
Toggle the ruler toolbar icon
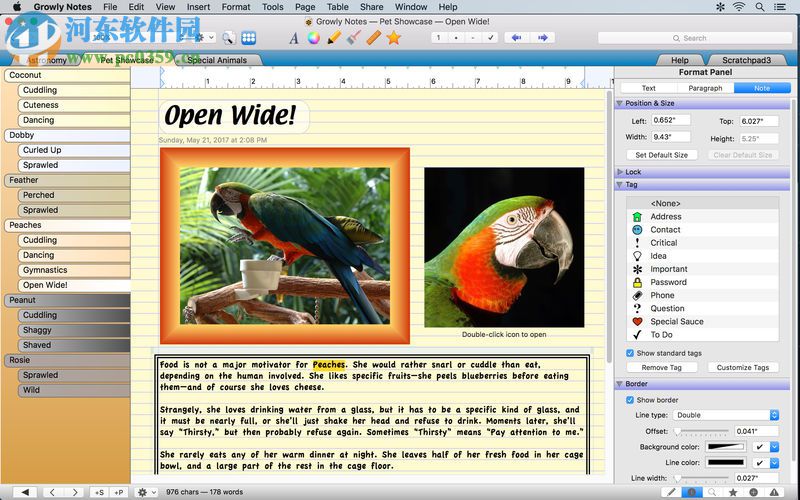click(373, 38)
